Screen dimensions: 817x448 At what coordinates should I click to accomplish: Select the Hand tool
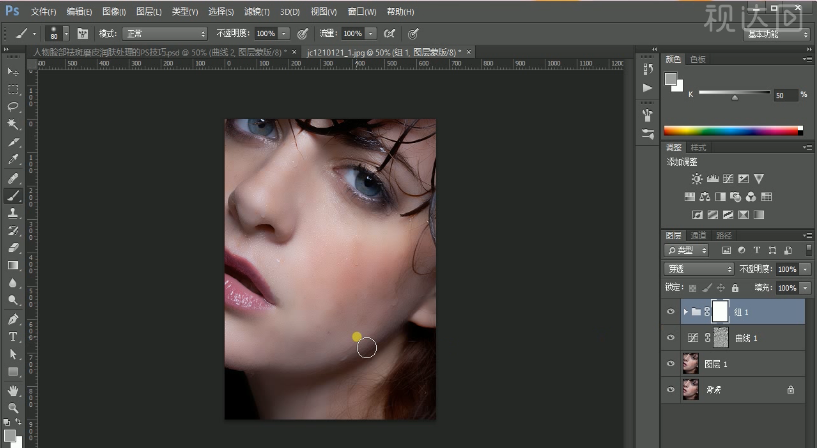pos(13,391)
